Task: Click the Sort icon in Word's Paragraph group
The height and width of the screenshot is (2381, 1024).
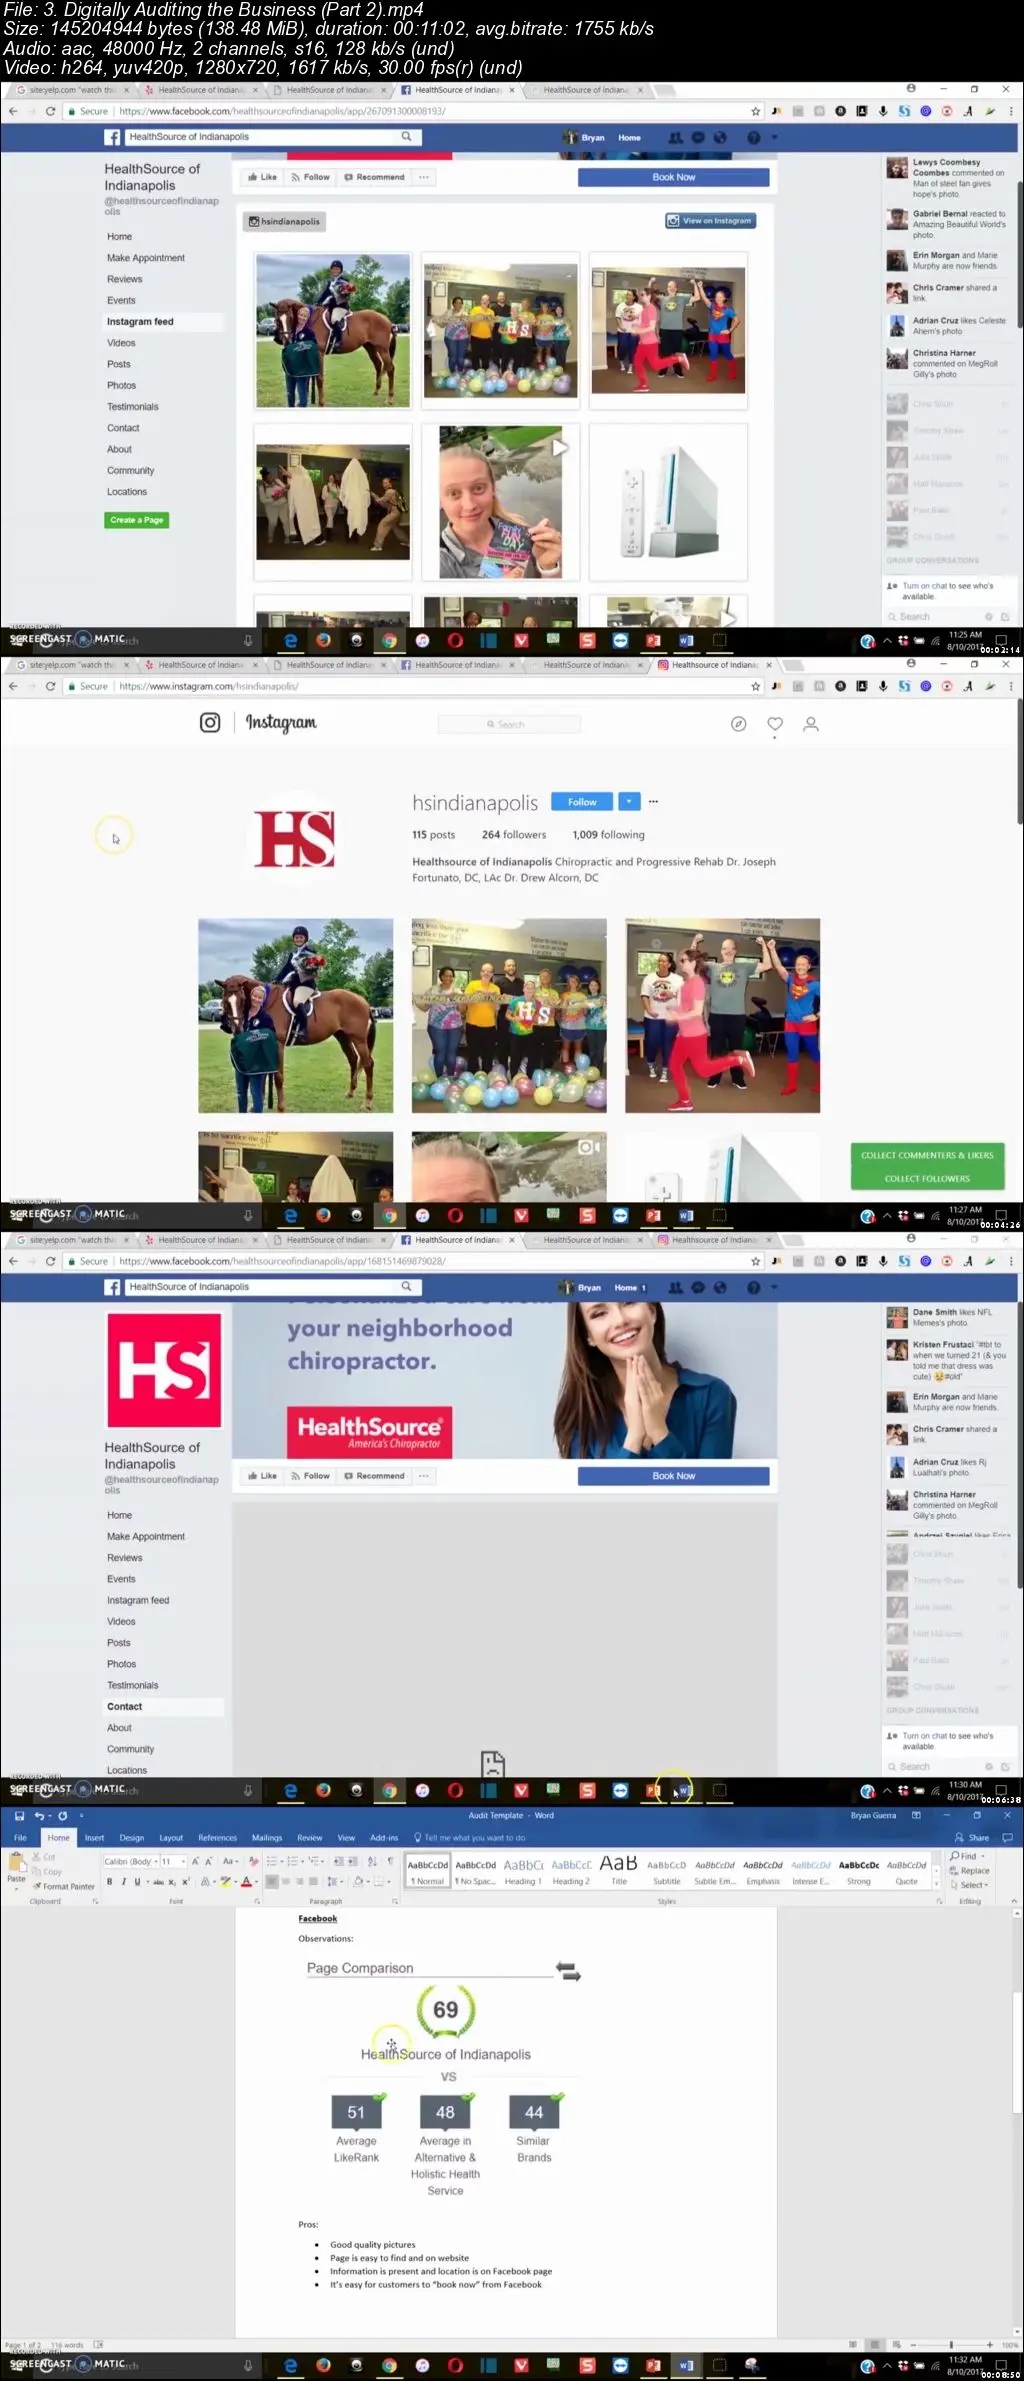Action: pos(372,1861)
